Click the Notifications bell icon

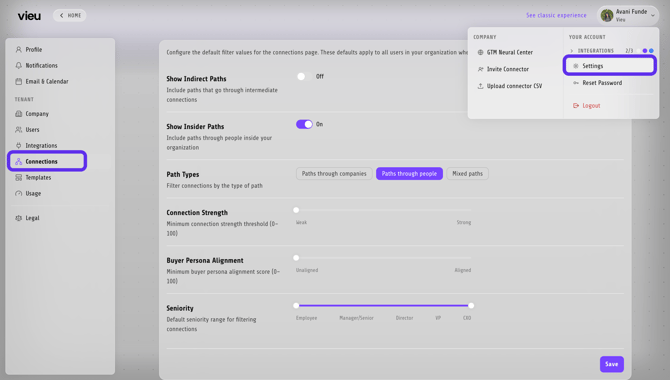(18, 65)
